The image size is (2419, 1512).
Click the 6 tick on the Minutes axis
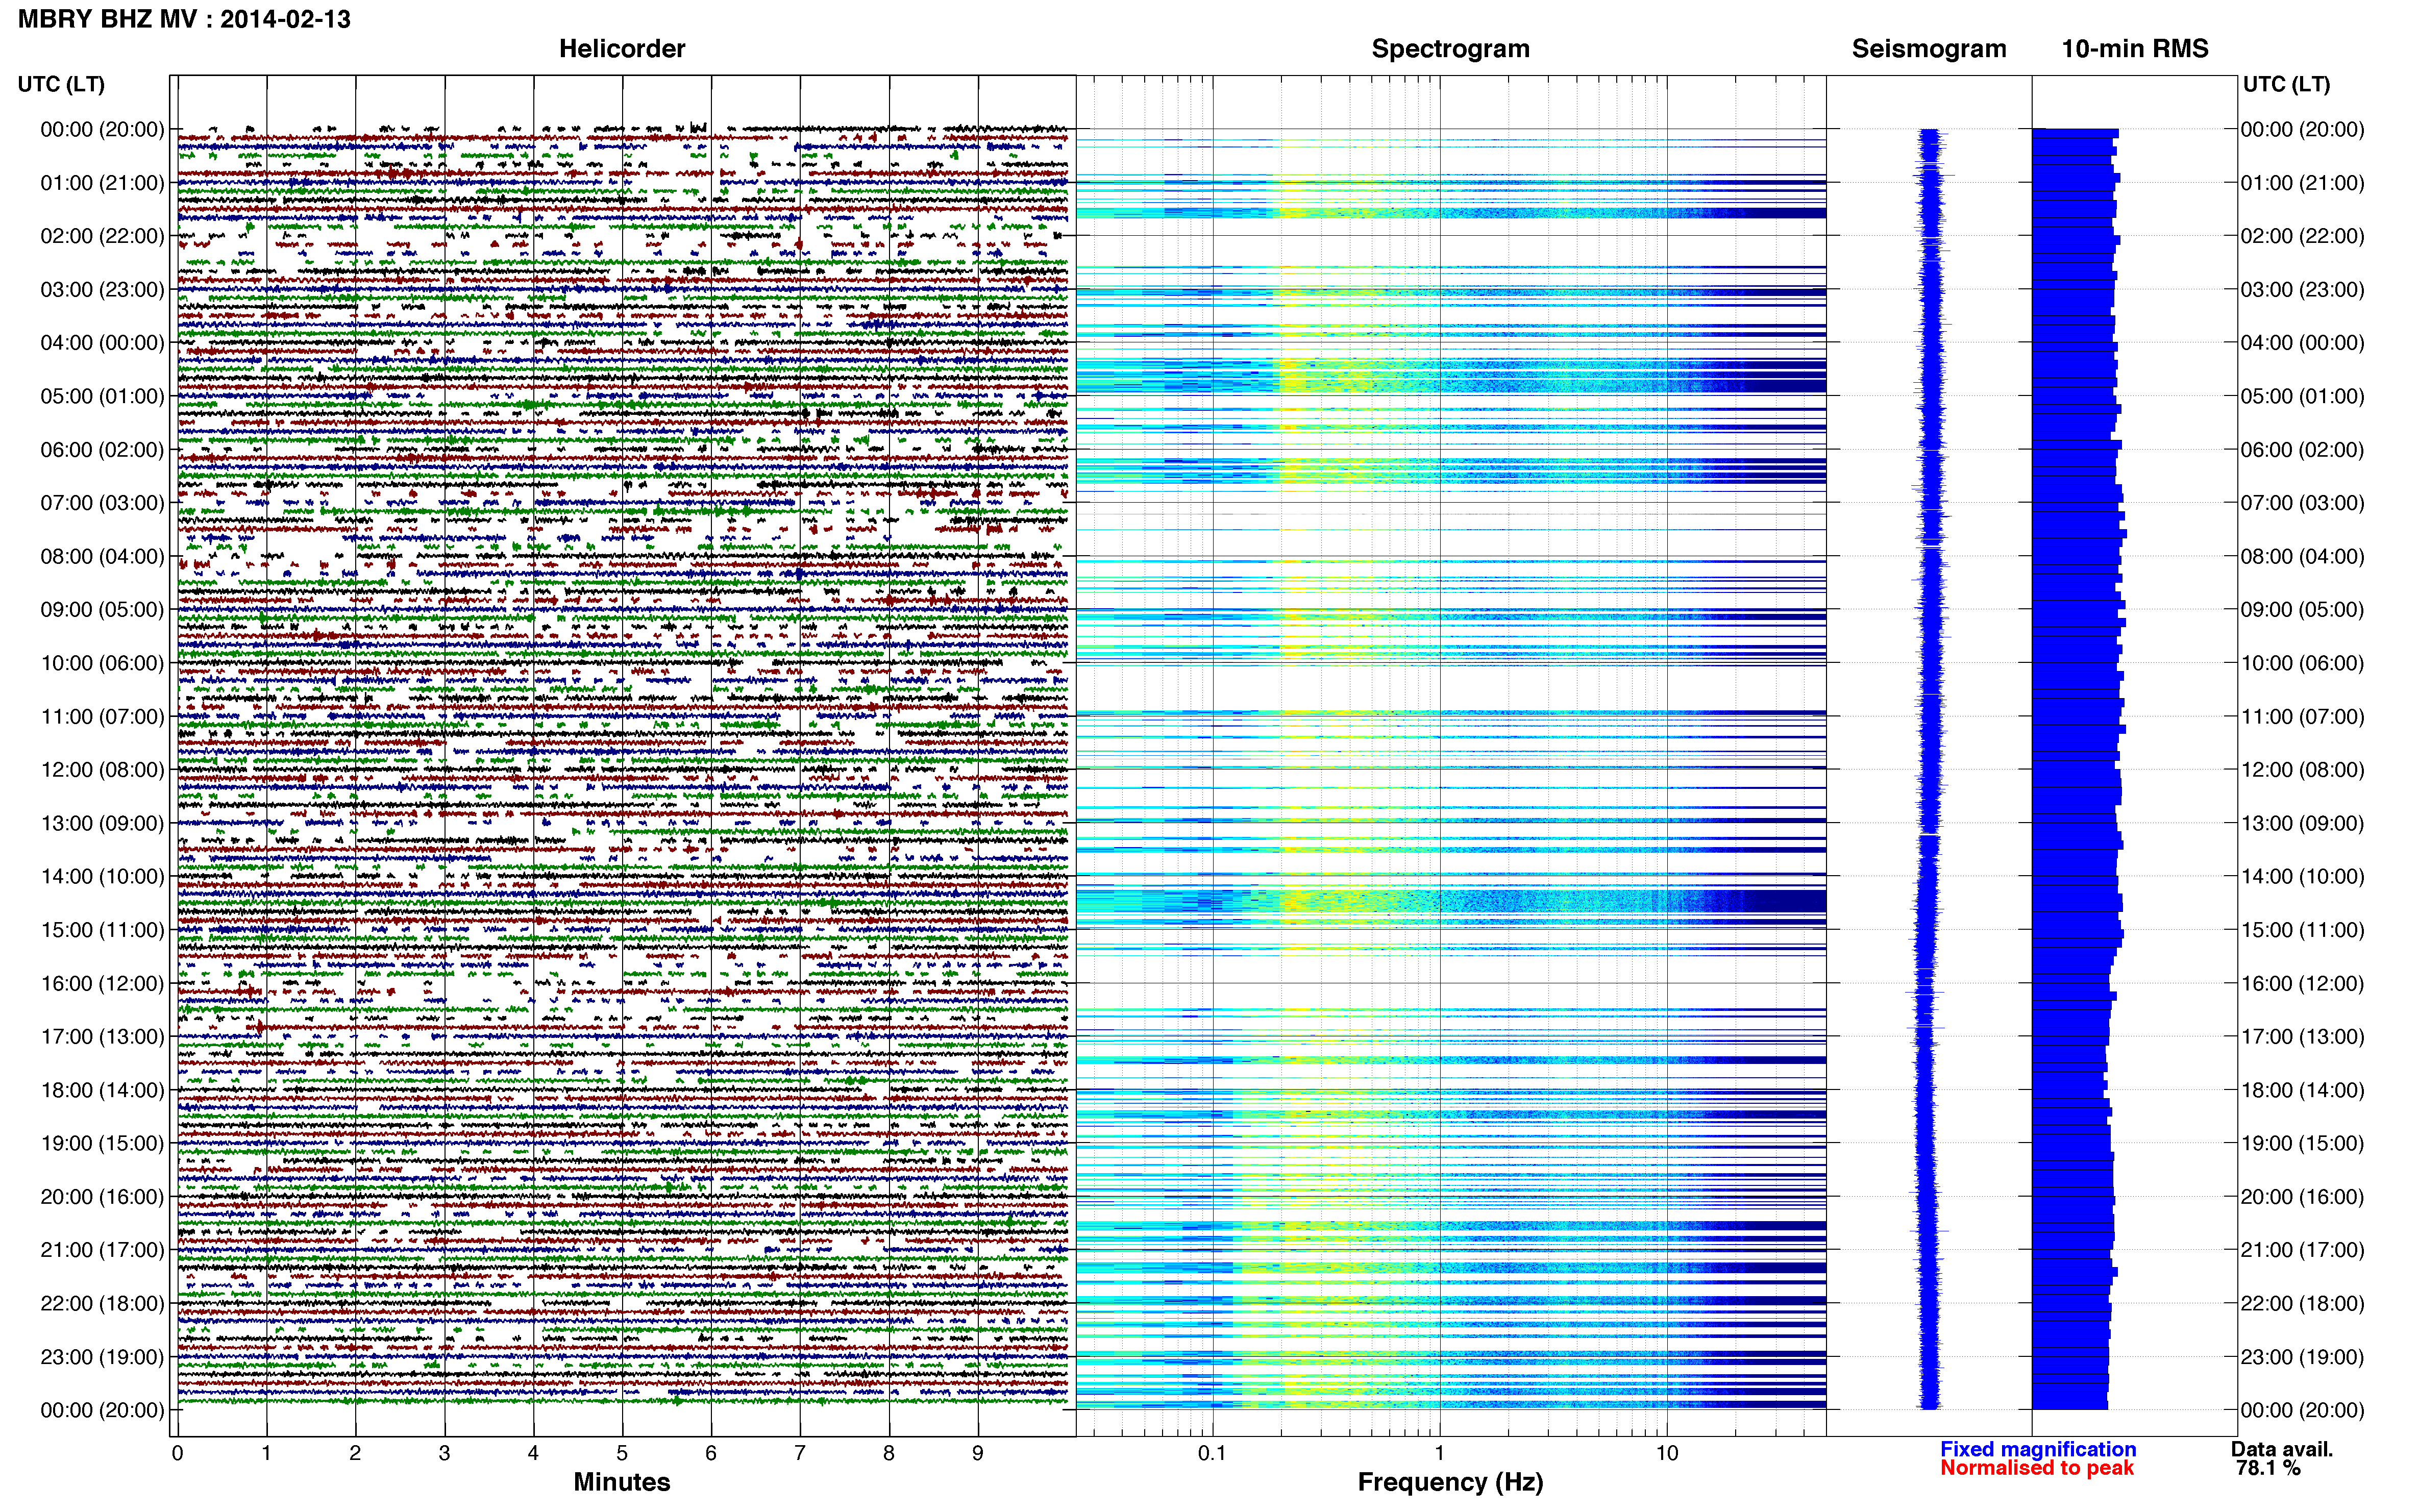click(x=711, y=1453)
